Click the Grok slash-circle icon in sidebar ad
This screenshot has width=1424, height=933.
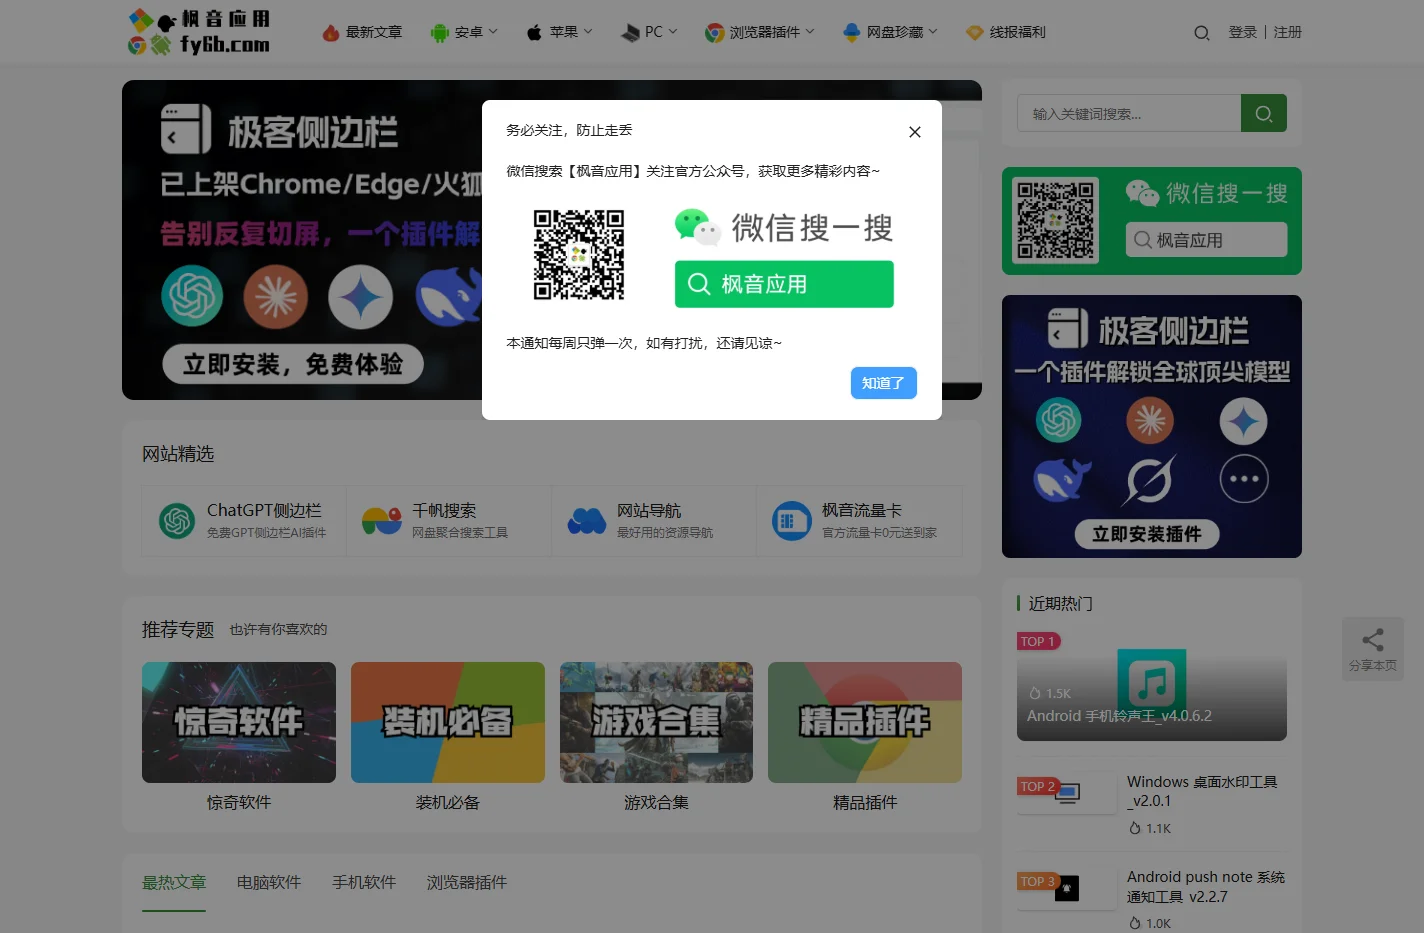point(1150,481)
